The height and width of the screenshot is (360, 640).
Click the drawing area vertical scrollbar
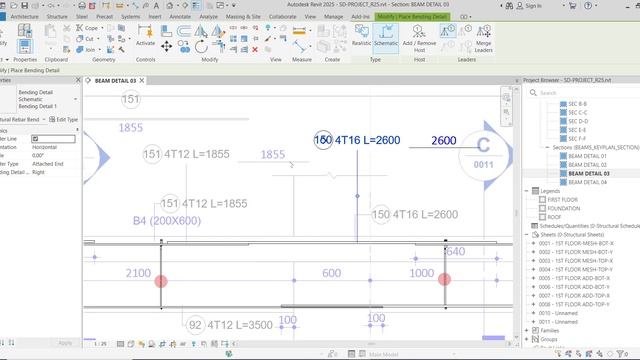(x=516, y=212)
